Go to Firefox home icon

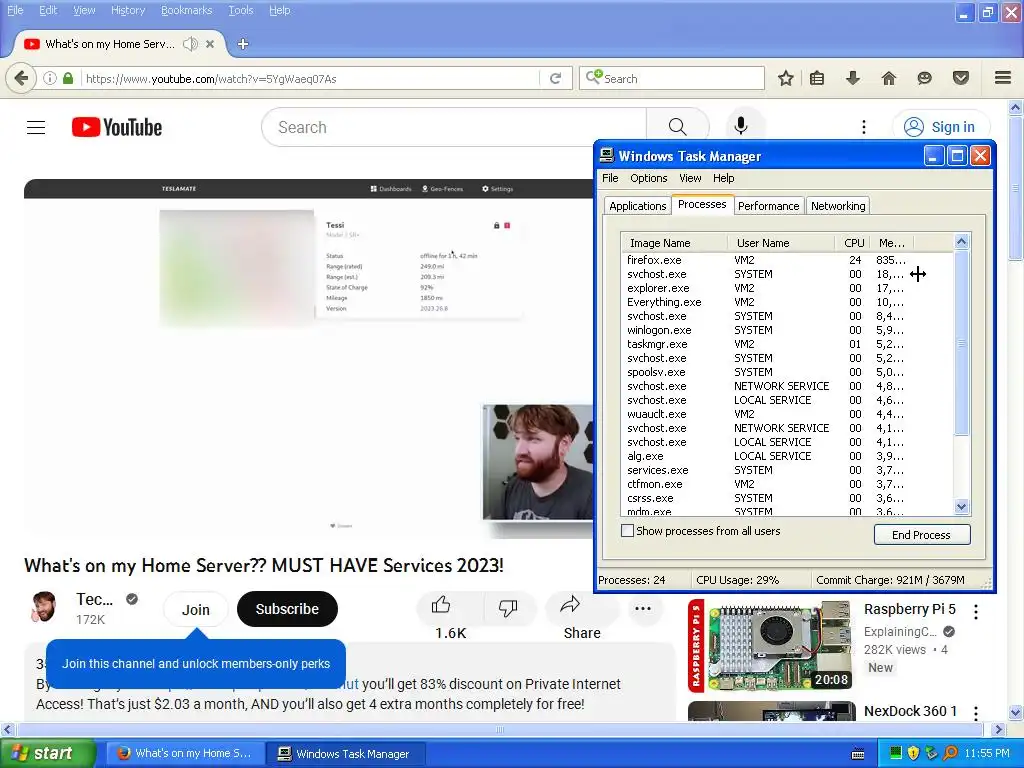click(x=889, y=78)
